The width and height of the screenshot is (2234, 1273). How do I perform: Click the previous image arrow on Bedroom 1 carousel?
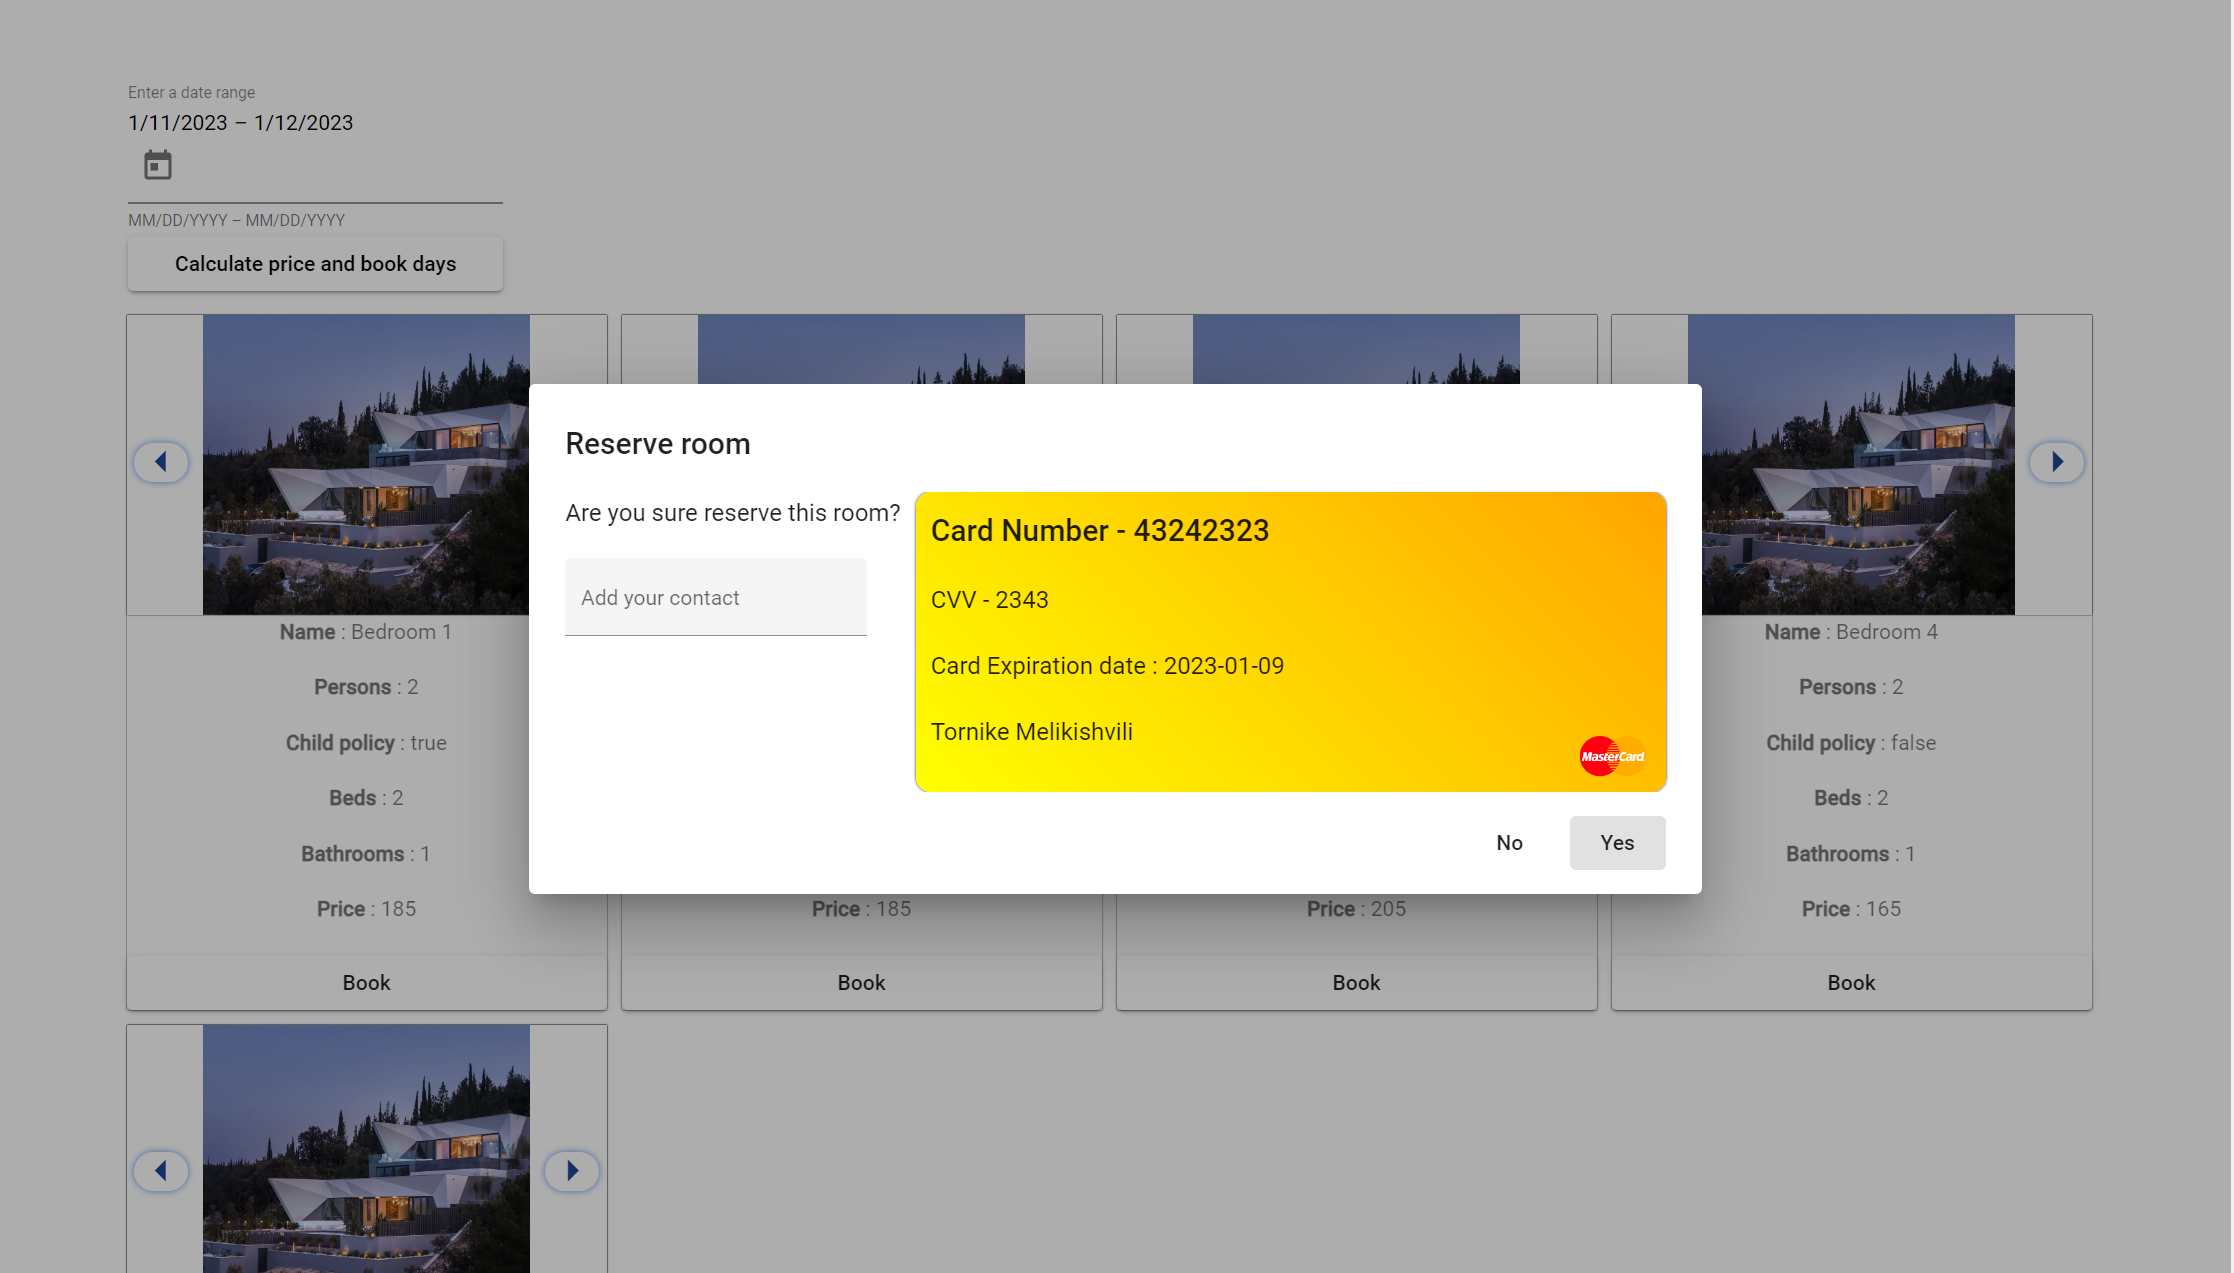(x=161, y=462)
